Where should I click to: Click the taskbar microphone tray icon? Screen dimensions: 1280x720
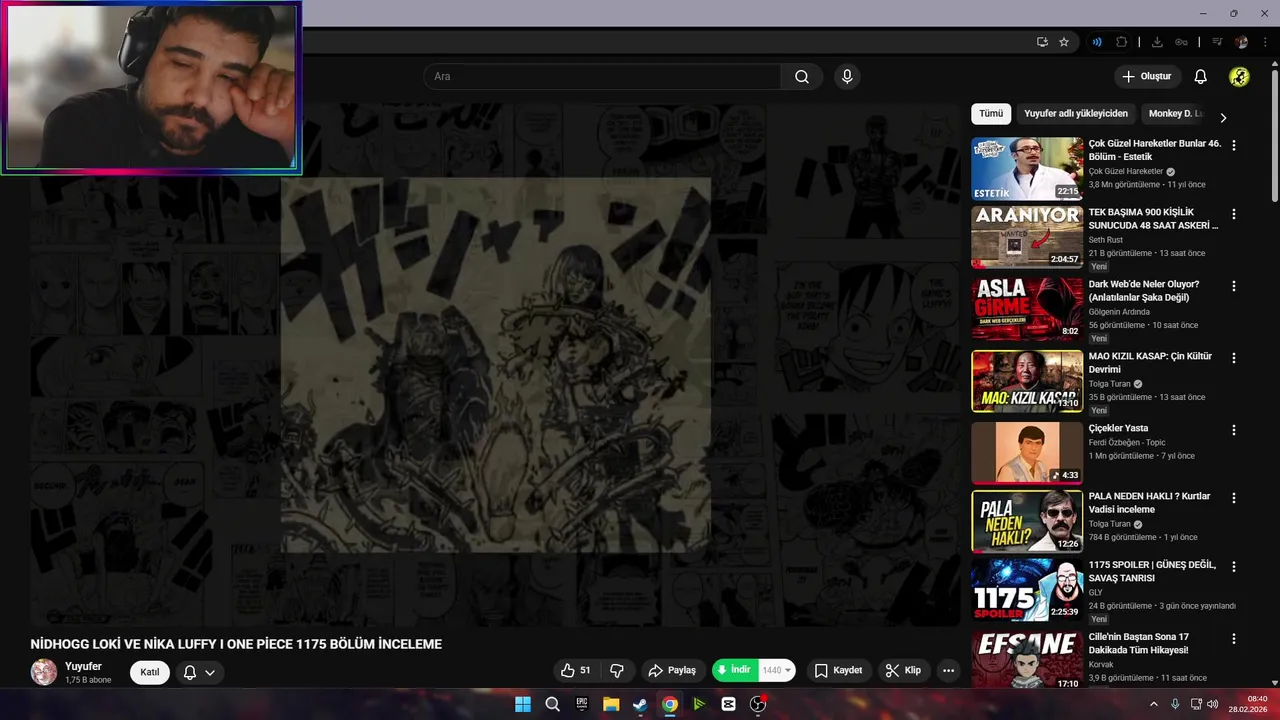(1175, 704)
